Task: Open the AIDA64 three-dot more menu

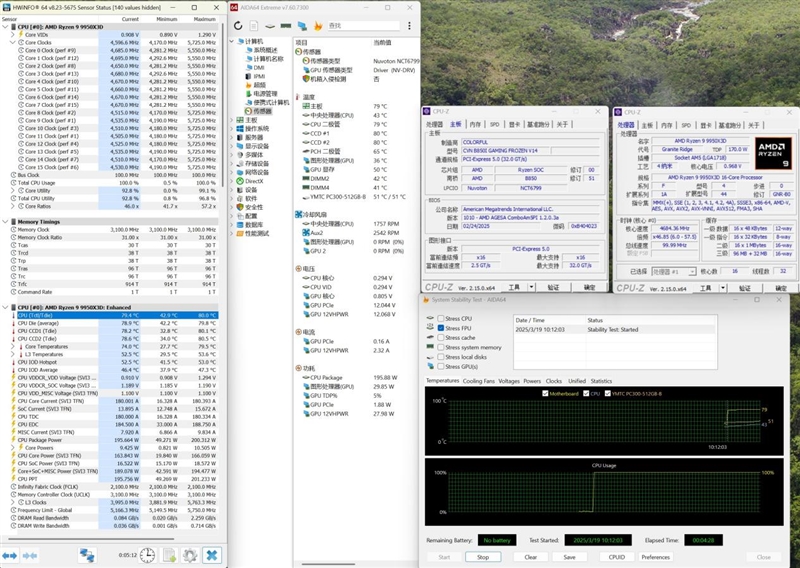Action: coord(409,26)
